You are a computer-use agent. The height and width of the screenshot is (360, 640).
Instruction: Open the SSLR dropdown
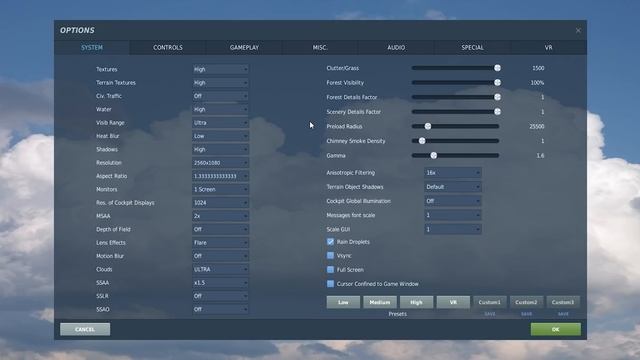click(220, 296)
